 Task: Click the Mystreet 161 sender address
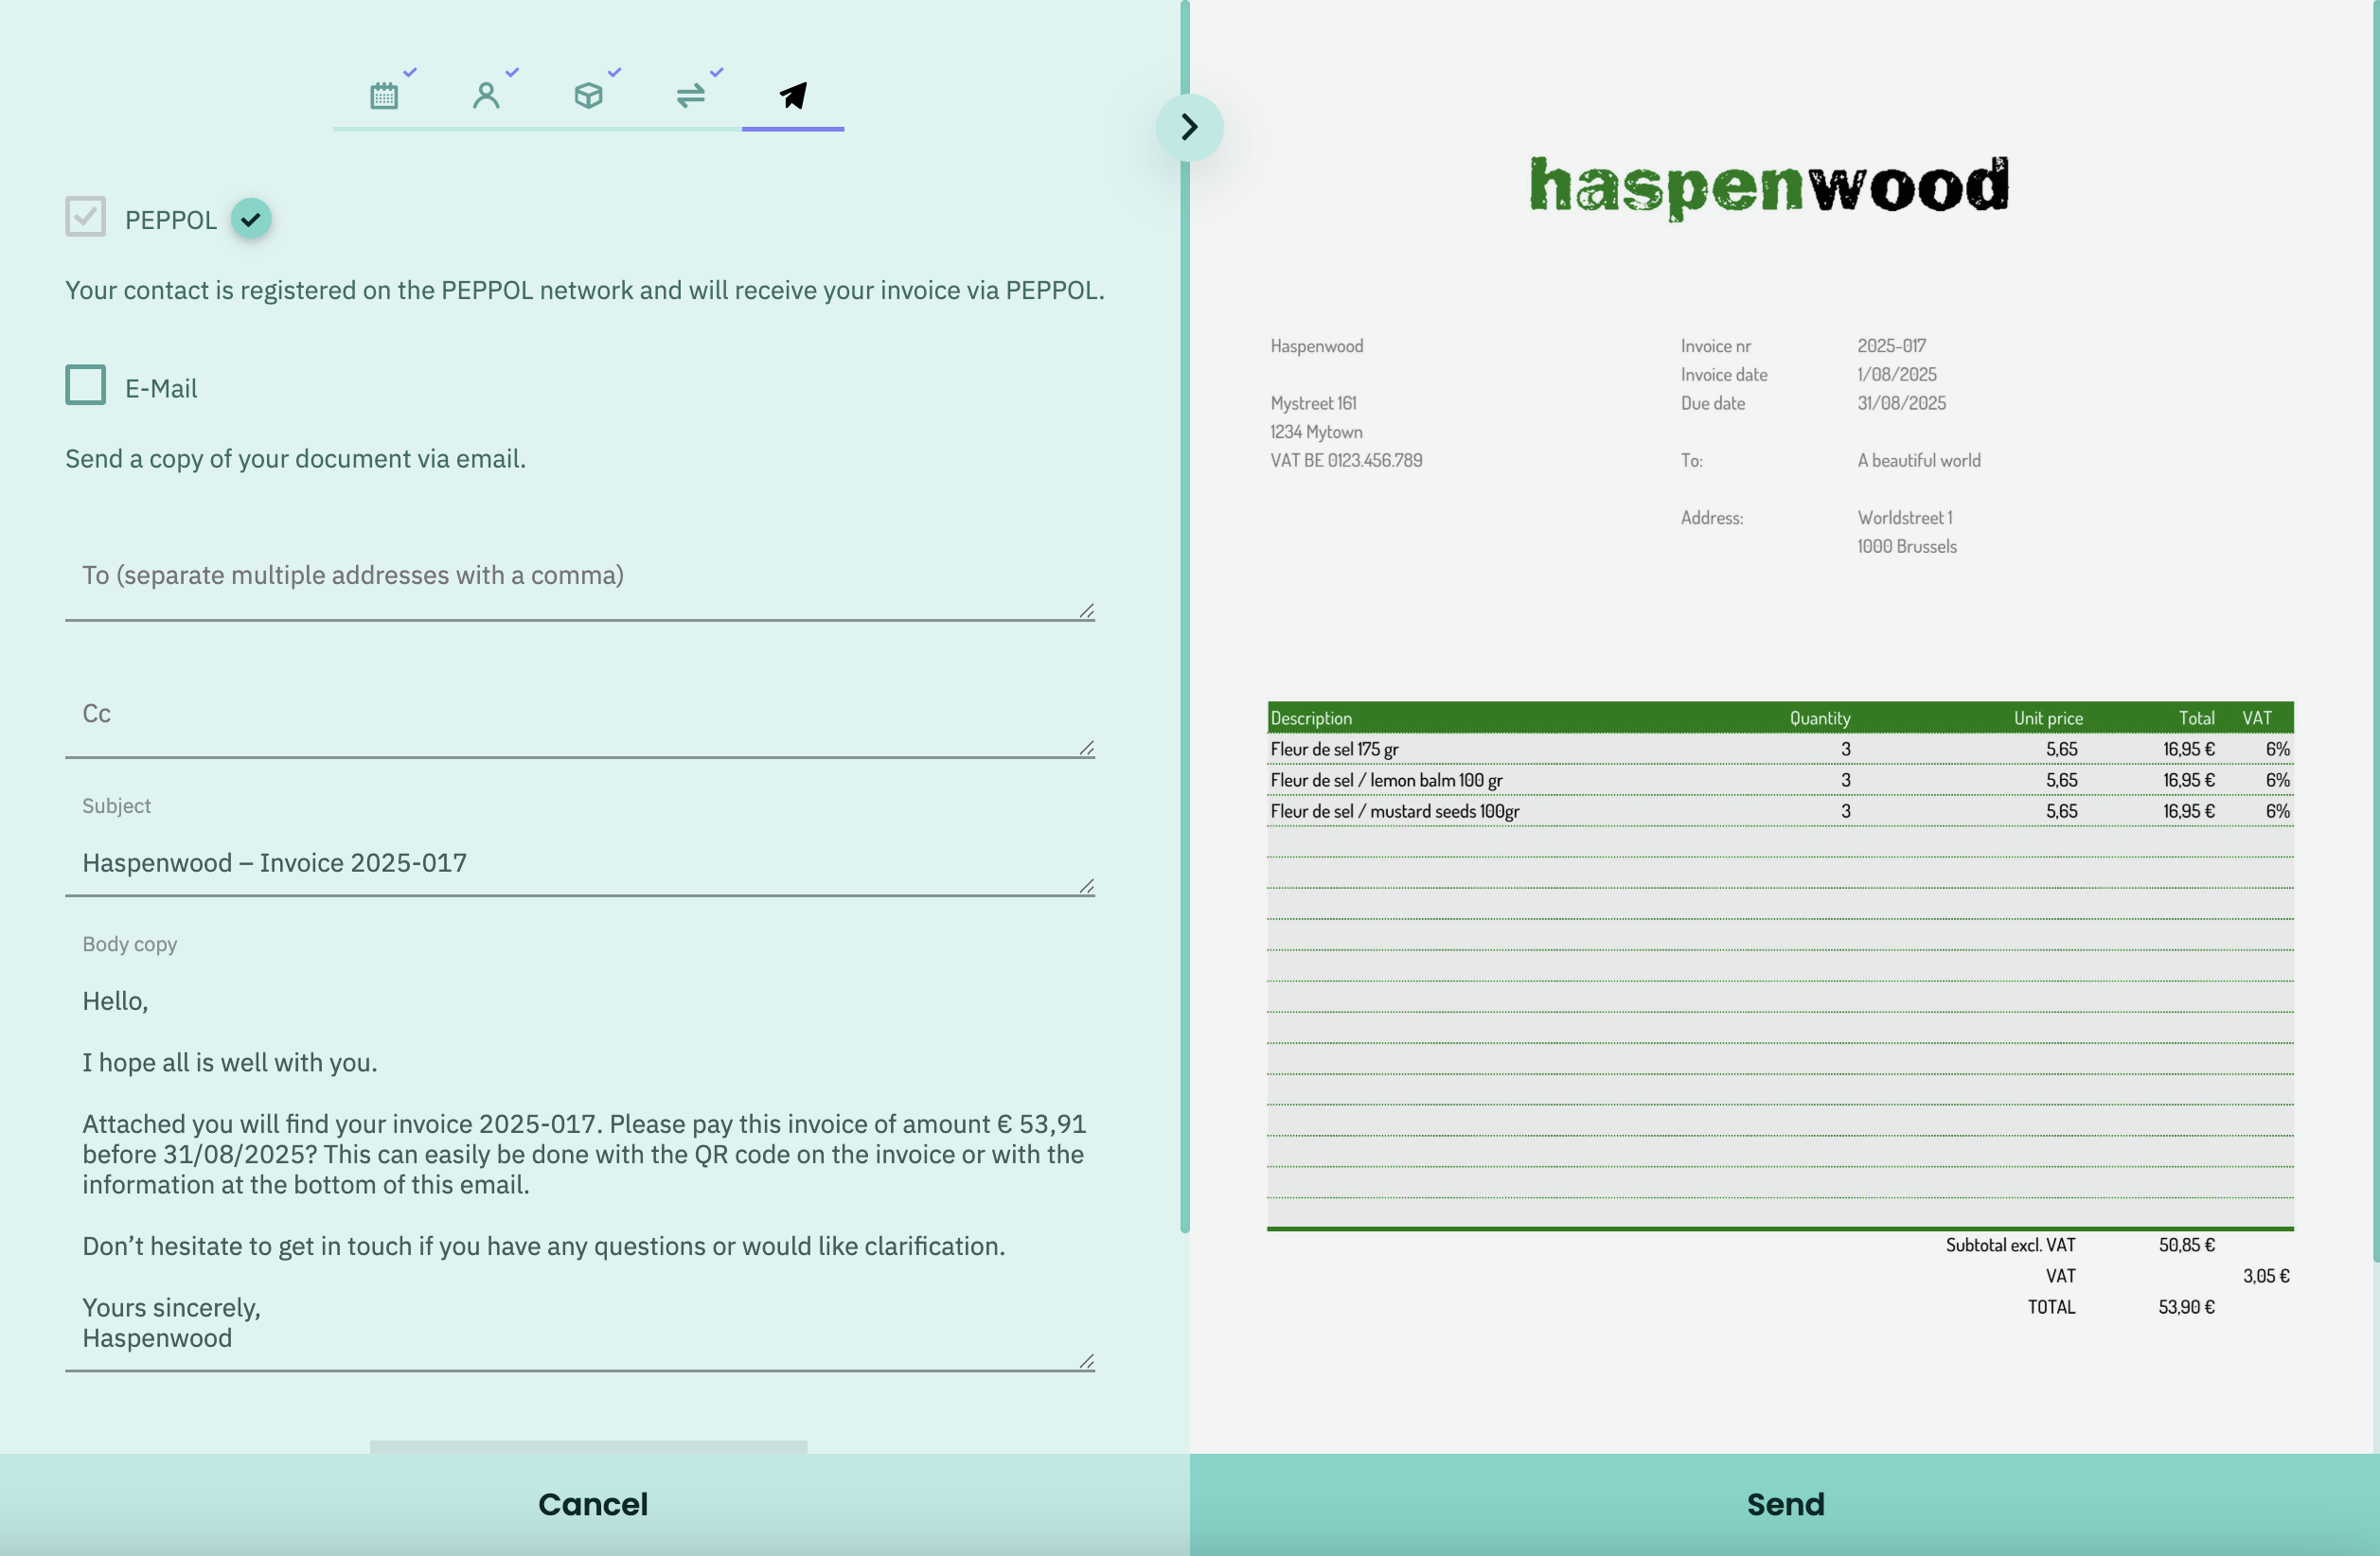pyautogui.click(x=1313, y=403)
